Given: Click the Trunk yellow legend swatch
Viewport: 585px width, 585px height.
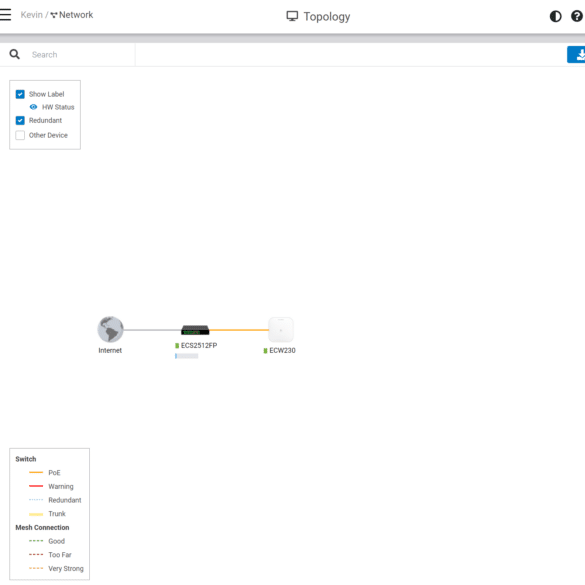Looking at the screenshot, I should [x=36, y=514].
